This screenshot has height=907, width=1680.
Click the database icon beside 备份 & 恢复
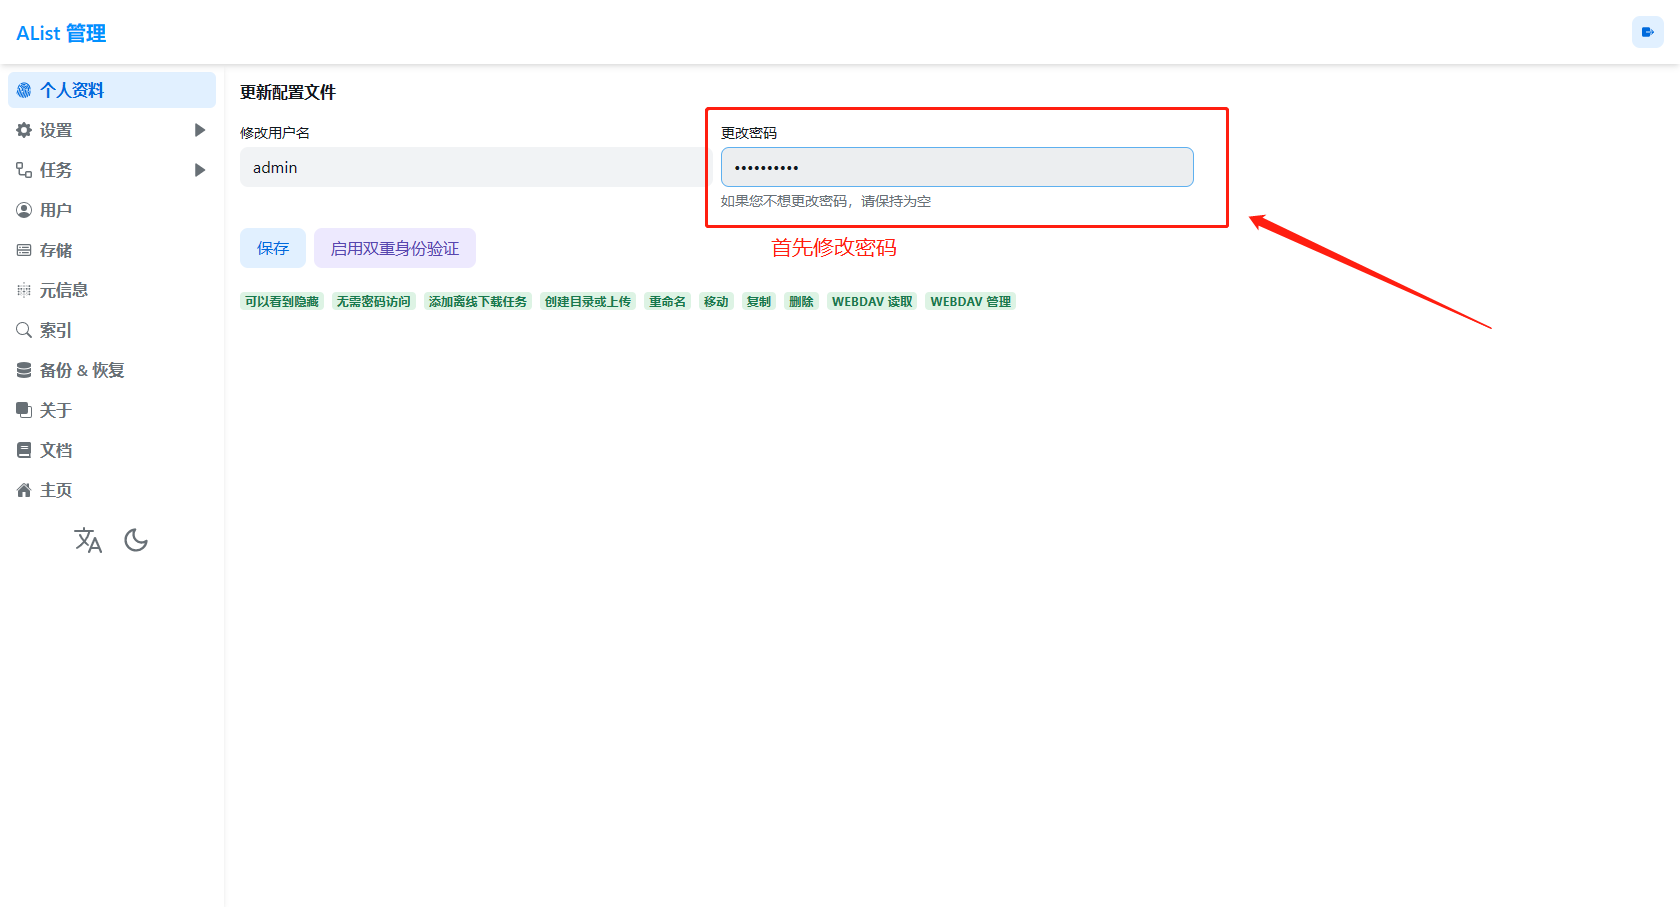[x=24, y=370]
